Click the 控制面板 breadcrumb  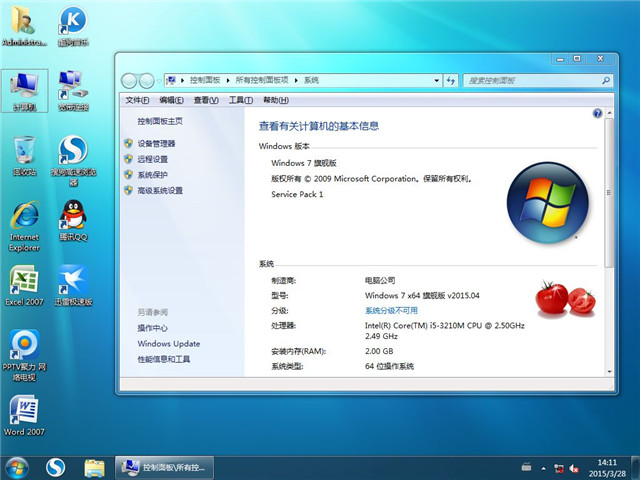point(205,80)
